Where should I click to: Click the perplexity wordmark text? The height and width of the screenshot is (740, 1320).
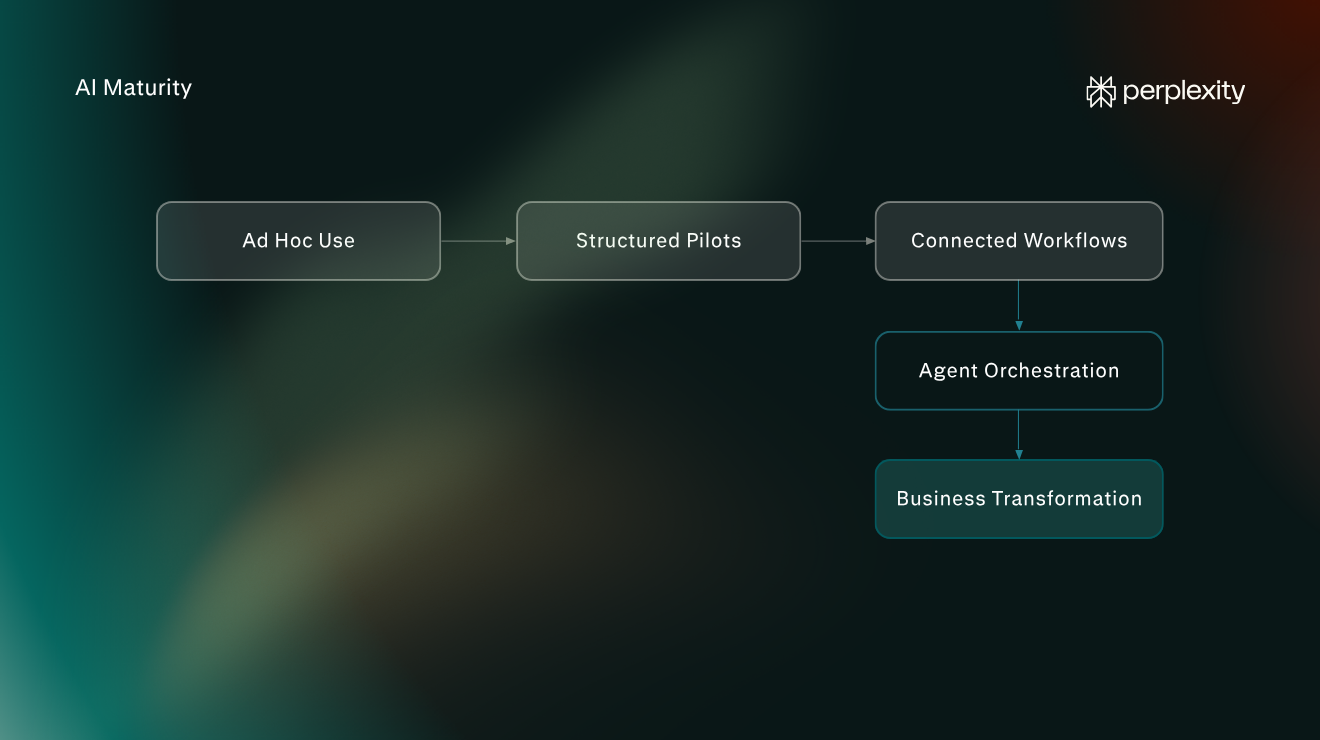[1184, 93]
